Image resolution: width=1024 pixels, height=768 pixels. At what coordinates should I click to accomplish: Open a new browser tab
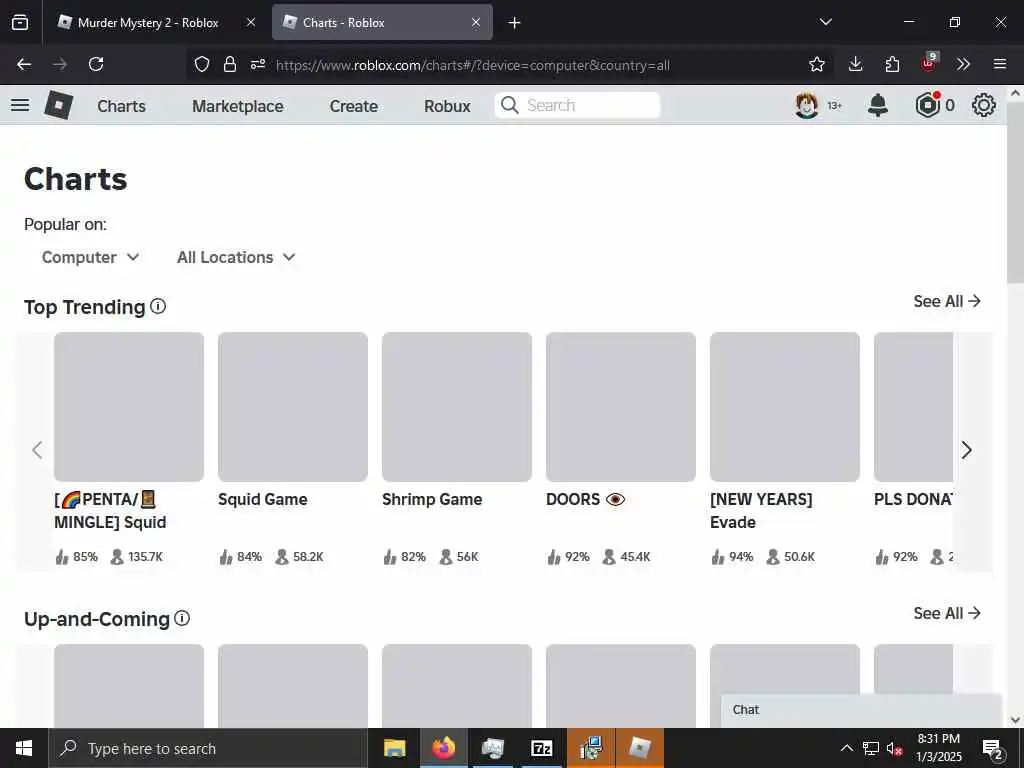click(515, 23)
